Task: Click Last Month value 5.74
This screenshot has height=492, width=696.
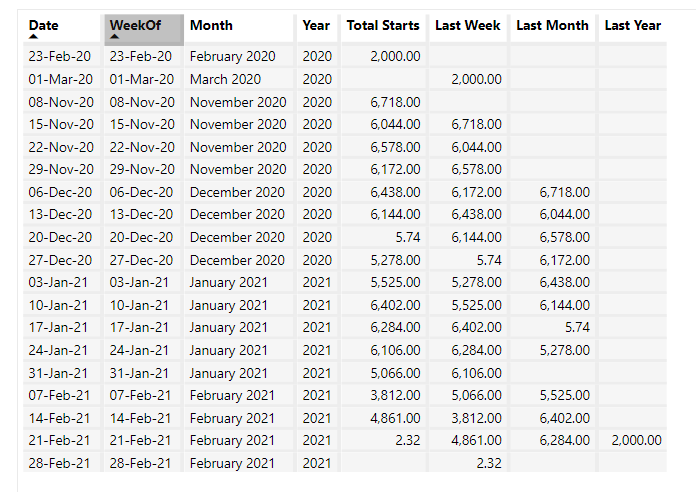Action: tap(577, 327)
